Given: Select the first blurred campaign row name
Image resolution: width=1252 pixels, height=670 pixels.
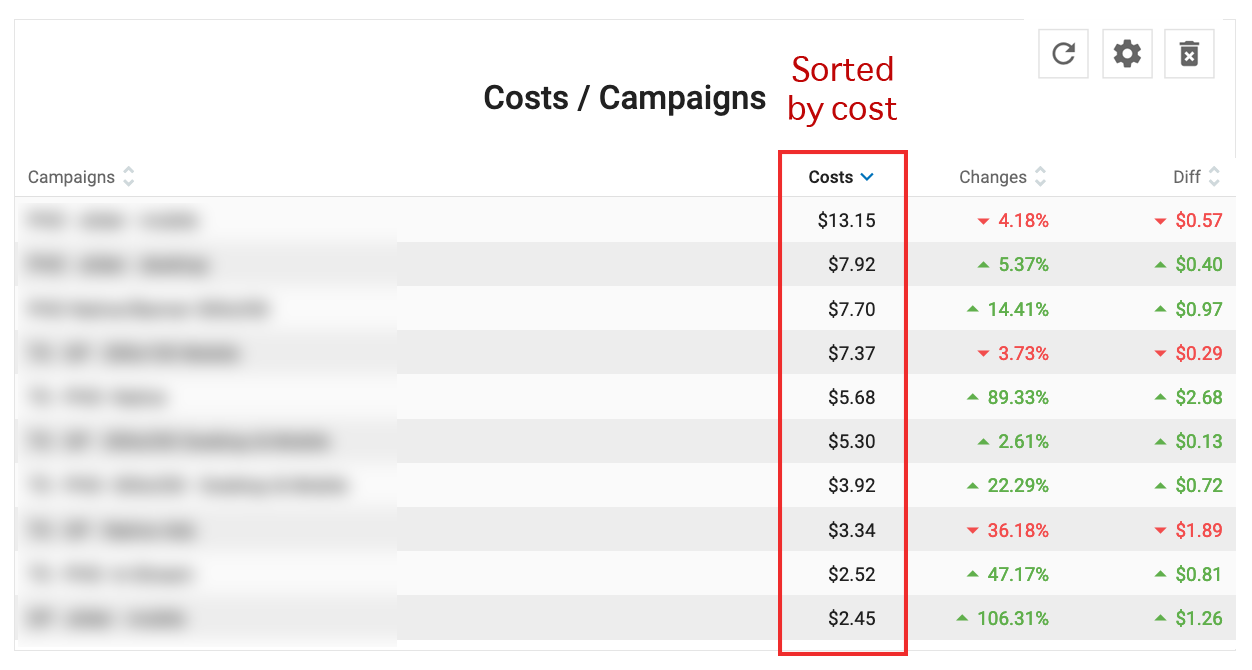Looking at the screenshot, I should [113, 220].
